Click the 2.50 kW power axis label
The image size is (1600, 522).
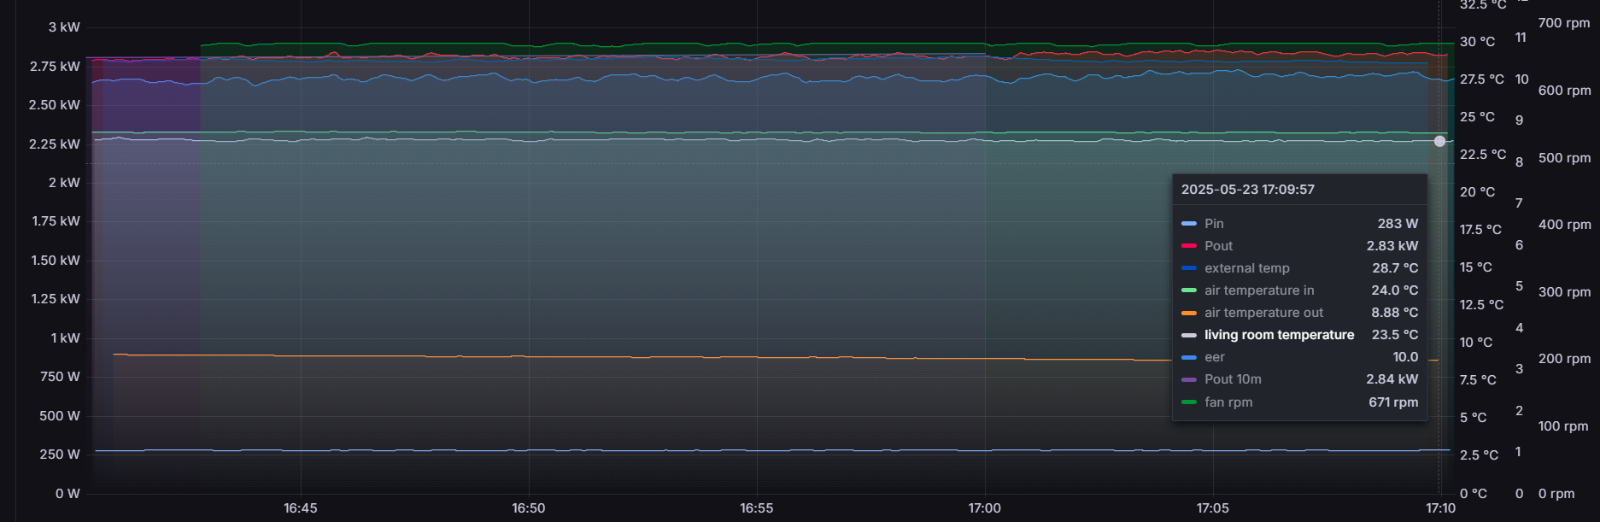click(55, 105)
